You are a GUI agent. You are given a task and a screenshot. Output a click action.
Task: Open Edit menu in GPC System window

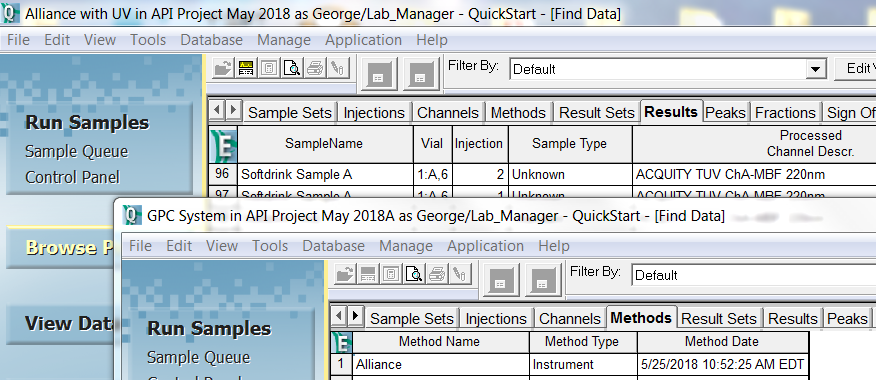[179, 245]
